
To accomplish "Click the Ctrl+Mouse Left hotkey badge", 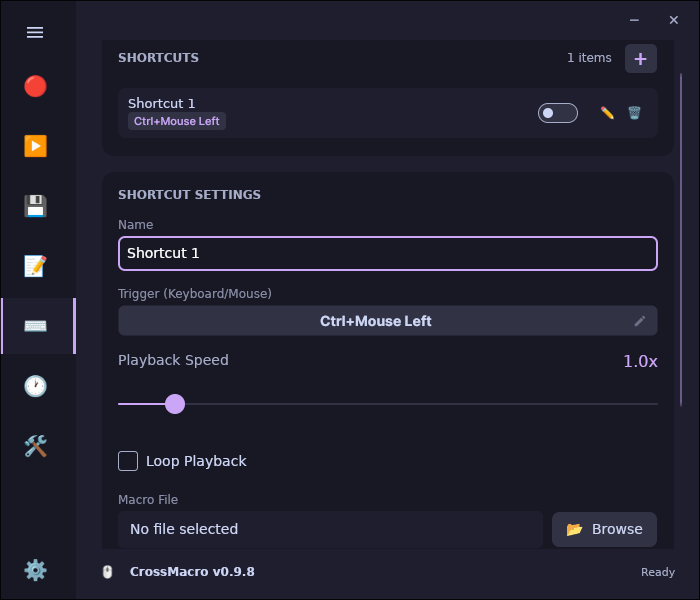I will [177, 121].
